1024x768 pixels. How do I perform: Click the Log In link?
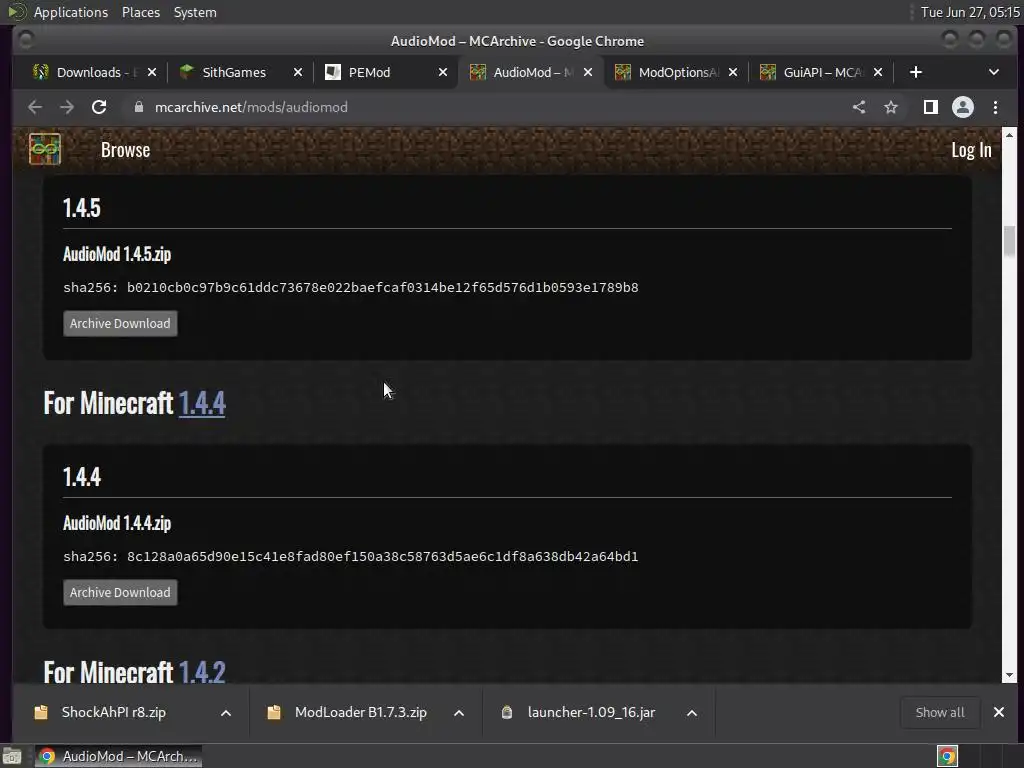point(971,150)
